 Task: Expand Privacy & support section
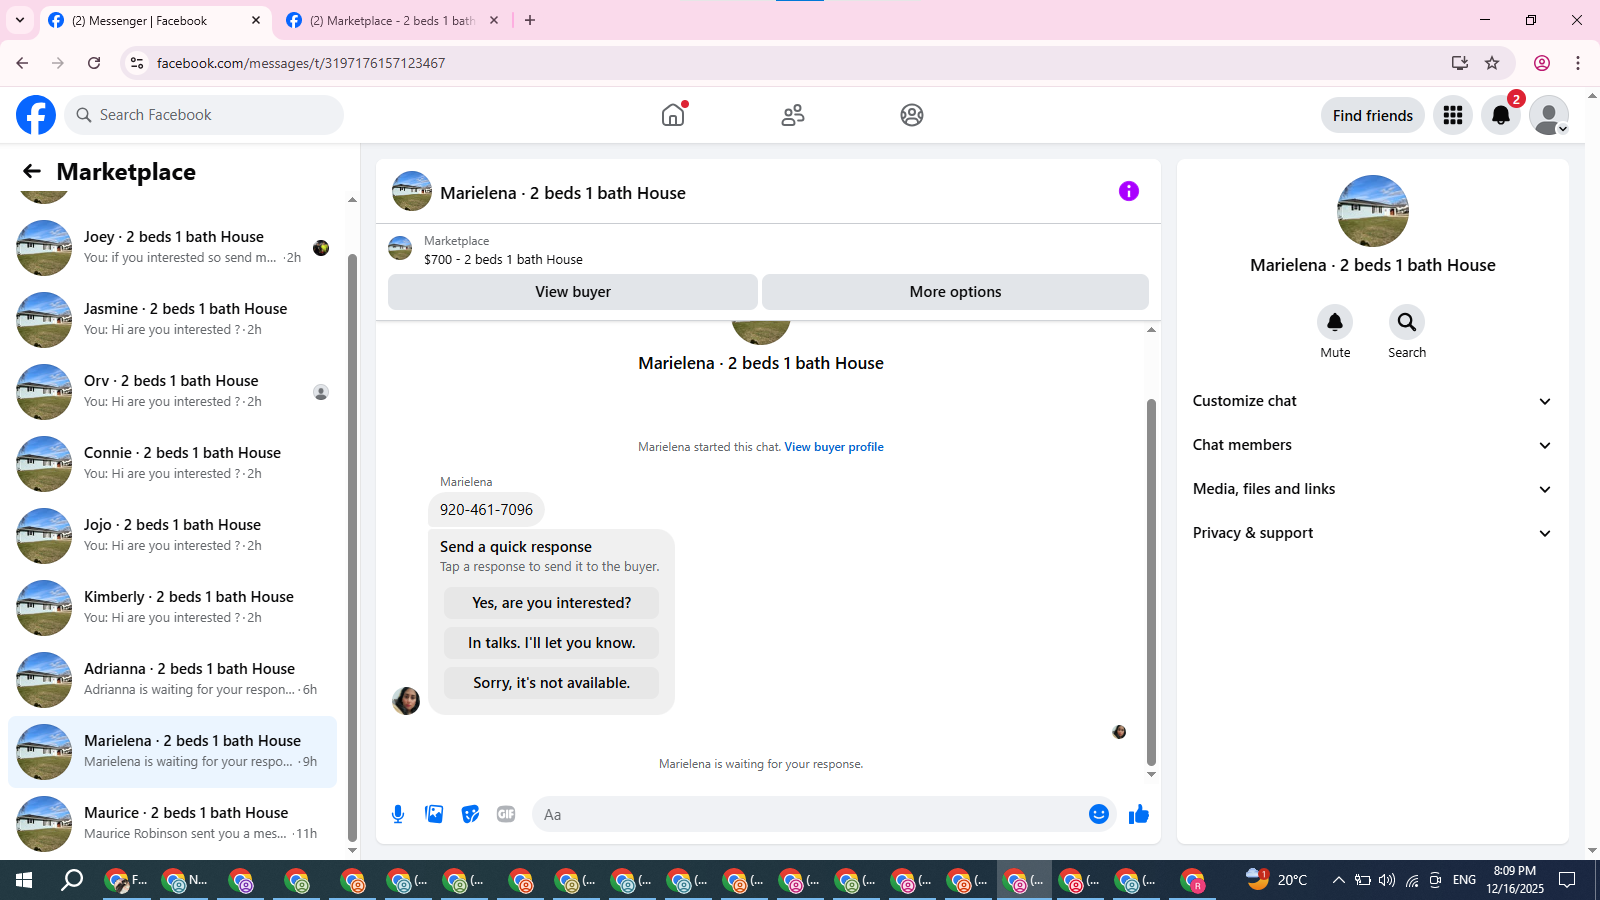pos(1372,533)
